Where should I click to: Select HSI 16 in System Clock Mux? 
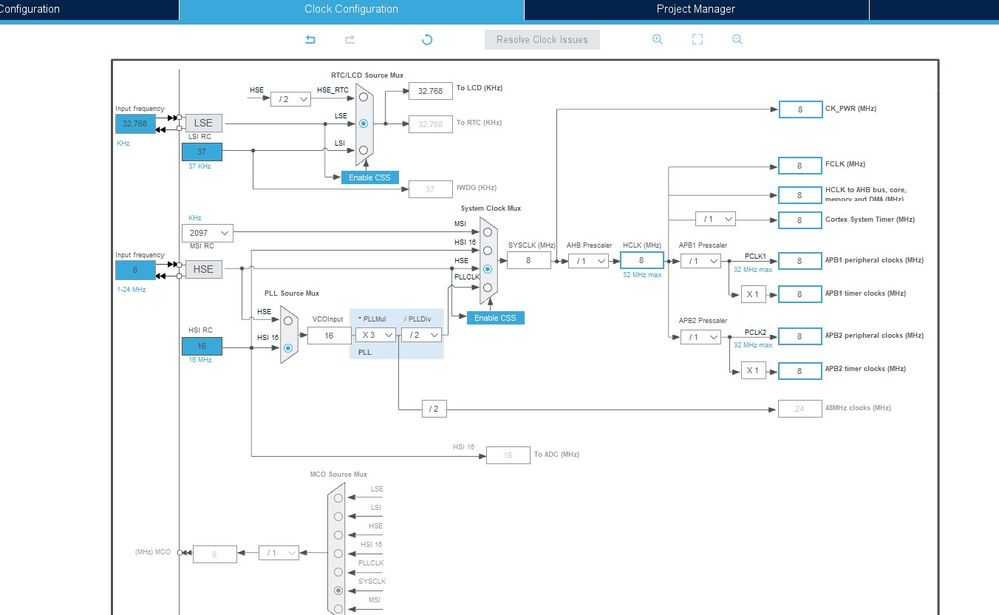coord(487,251)
